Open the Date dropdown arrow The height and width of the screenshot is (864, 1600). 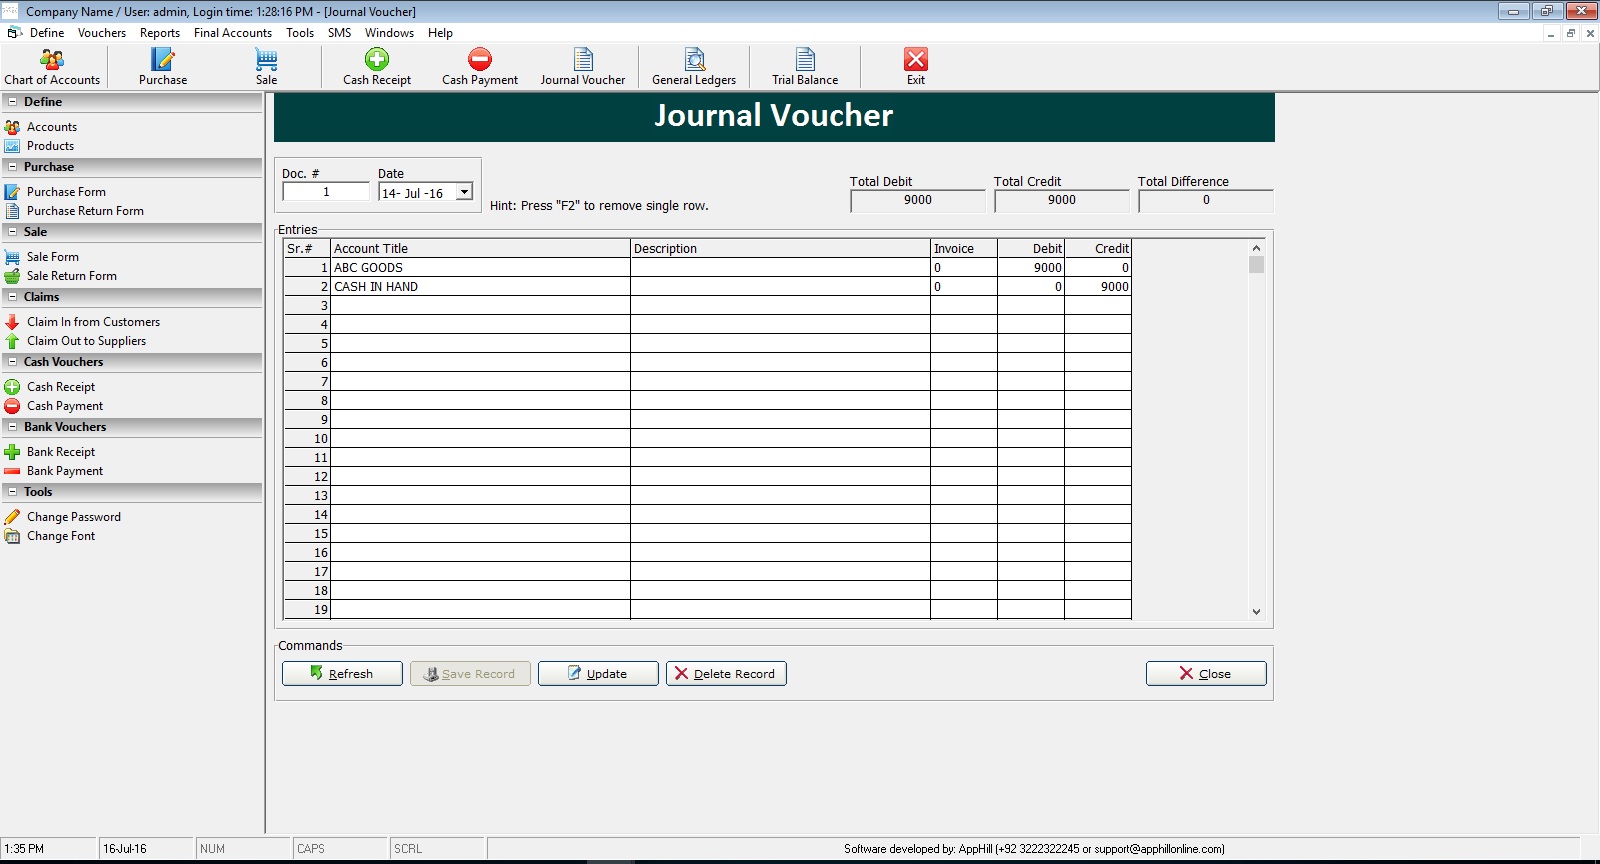click(x=464, y=192)
